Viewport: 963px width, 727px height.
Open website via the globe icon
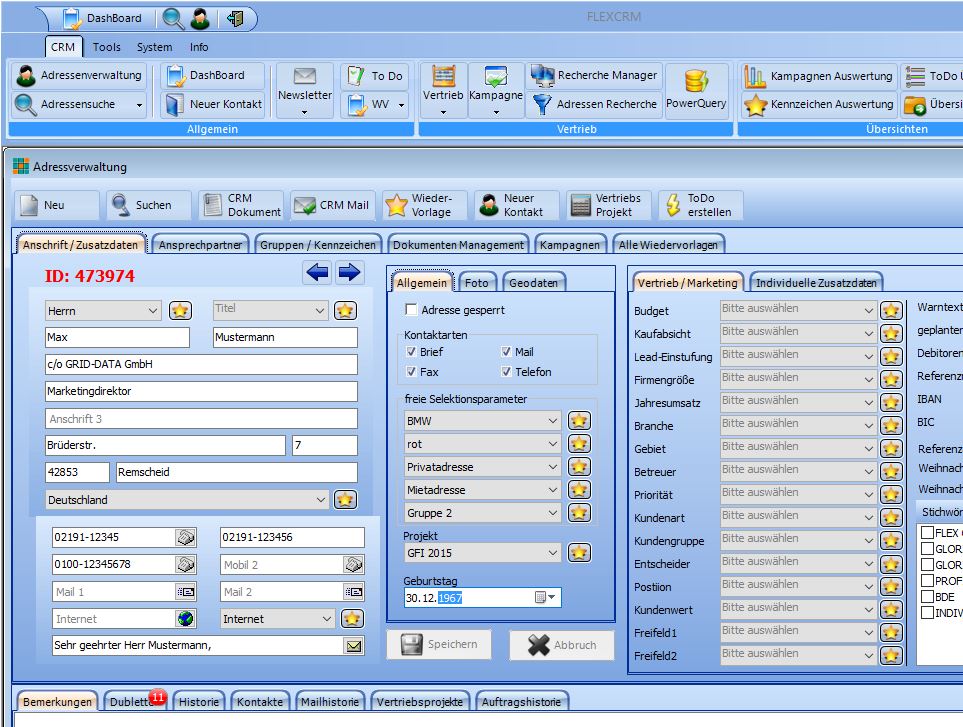[x=185, y=619]
